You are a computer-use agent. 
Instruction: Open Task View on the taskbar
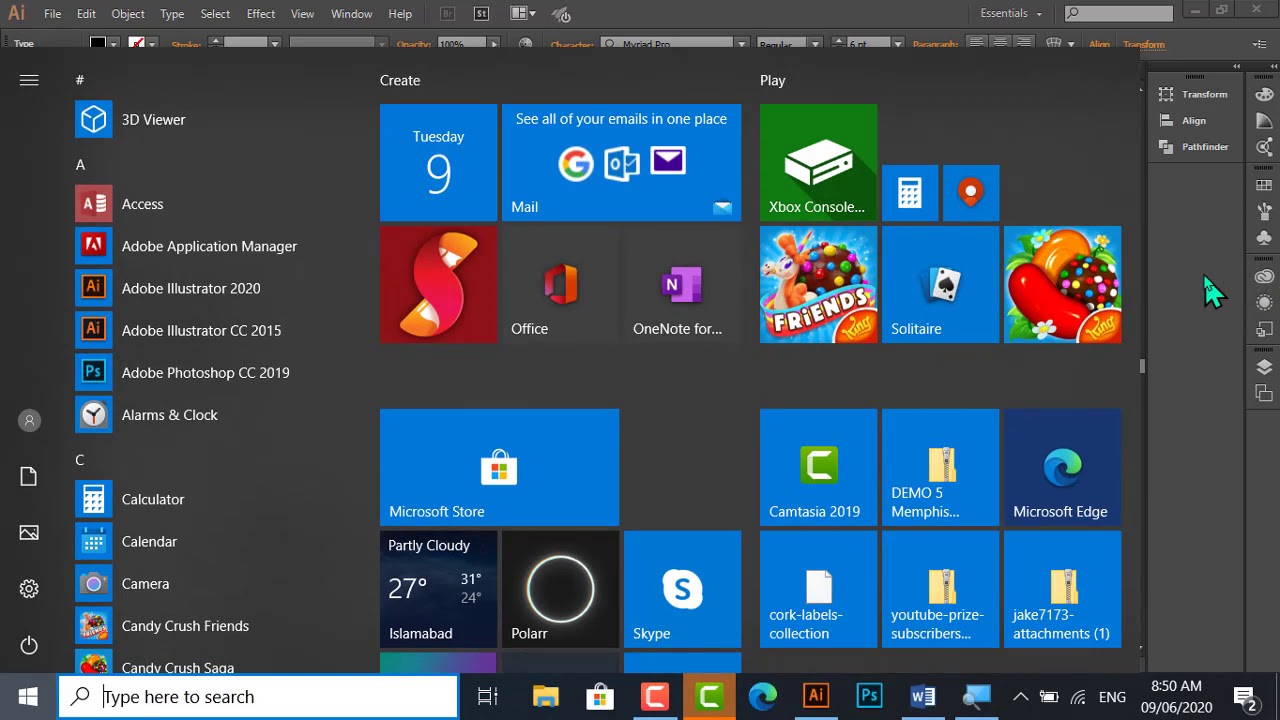487,697
